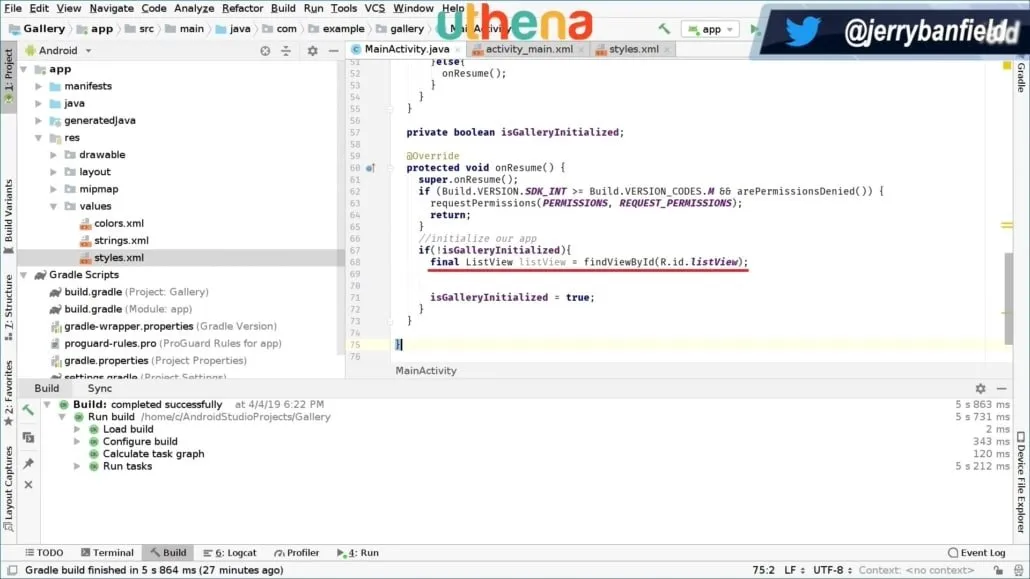Click the Collapse All icon in Project panel
The width and height of the screenshot is (1030, 579).
(286, 51)
